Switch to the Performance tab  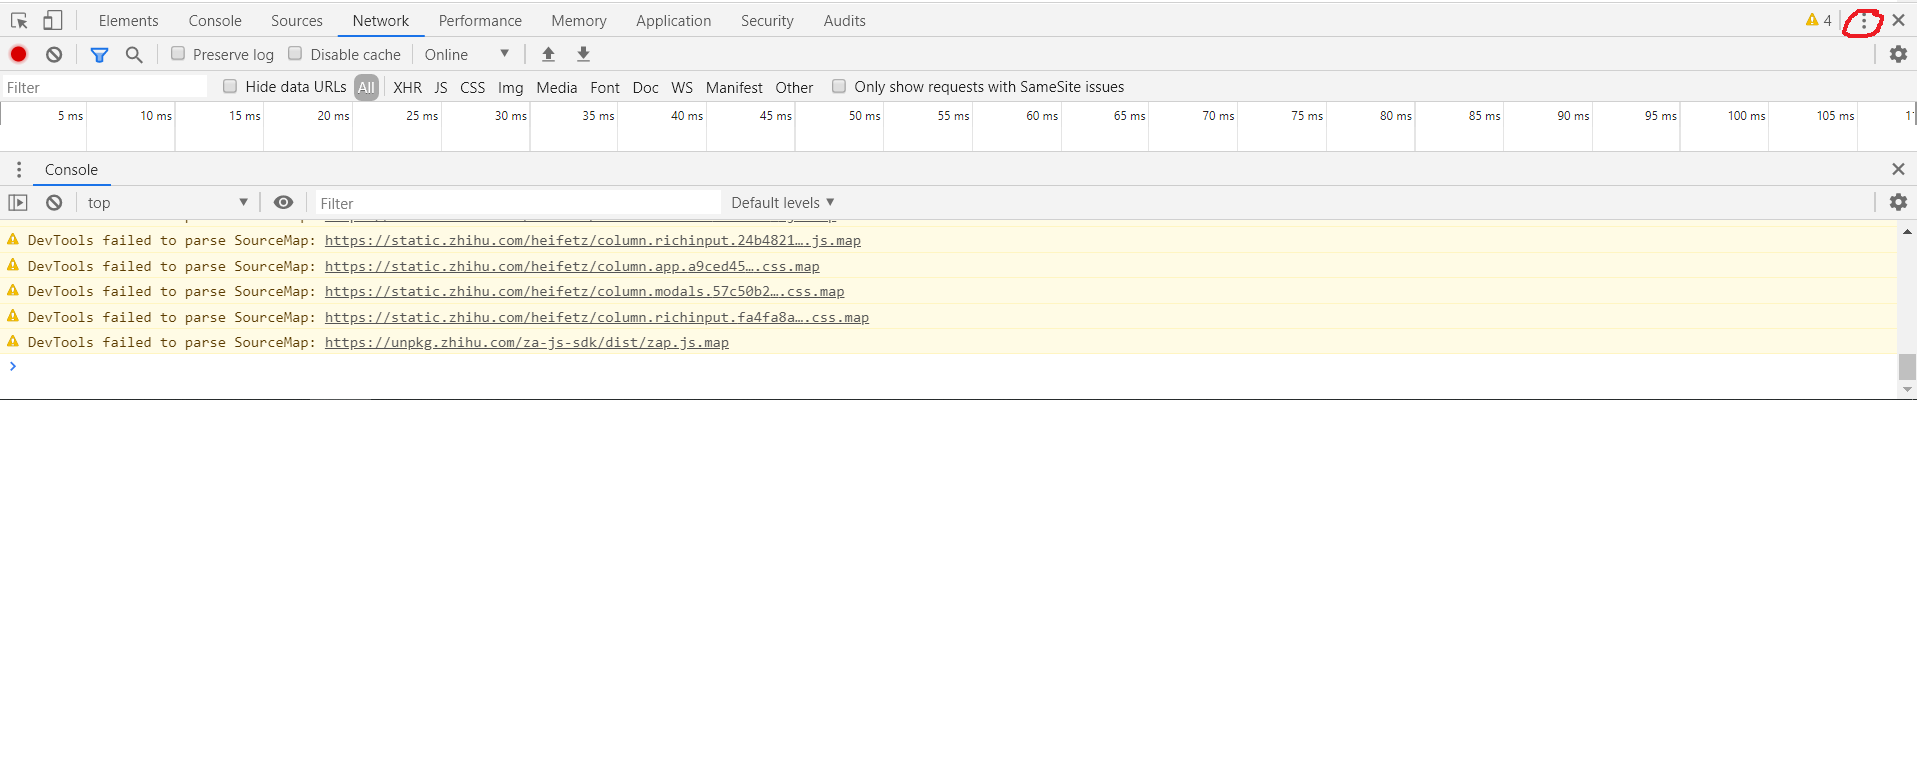[480, 20]
